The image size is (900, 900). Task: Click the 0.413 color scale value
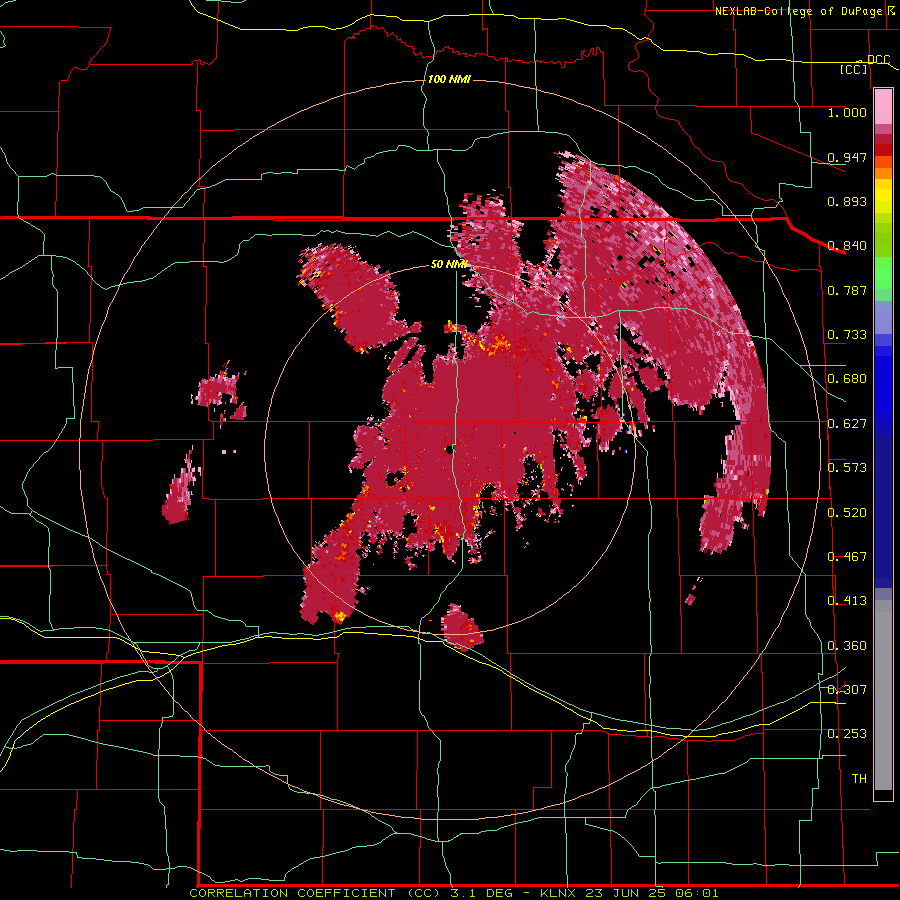coord(847,601)
